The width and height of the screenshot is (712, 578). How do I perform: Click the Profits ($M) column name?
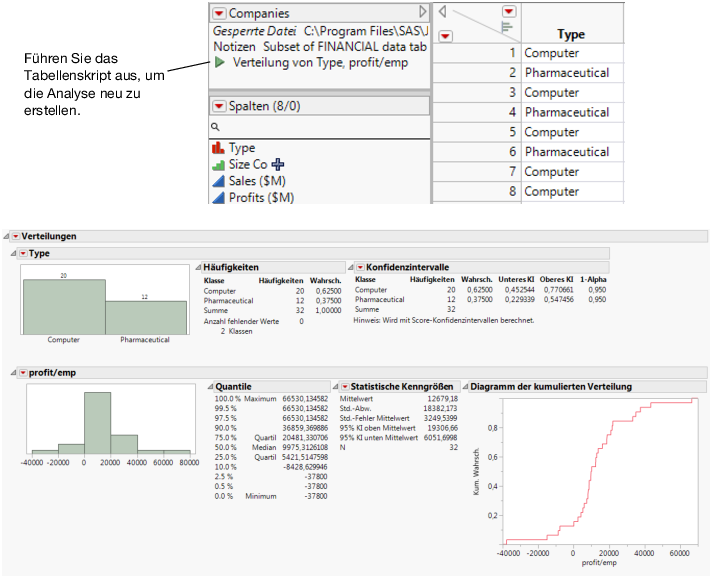[x=261, y=198]
